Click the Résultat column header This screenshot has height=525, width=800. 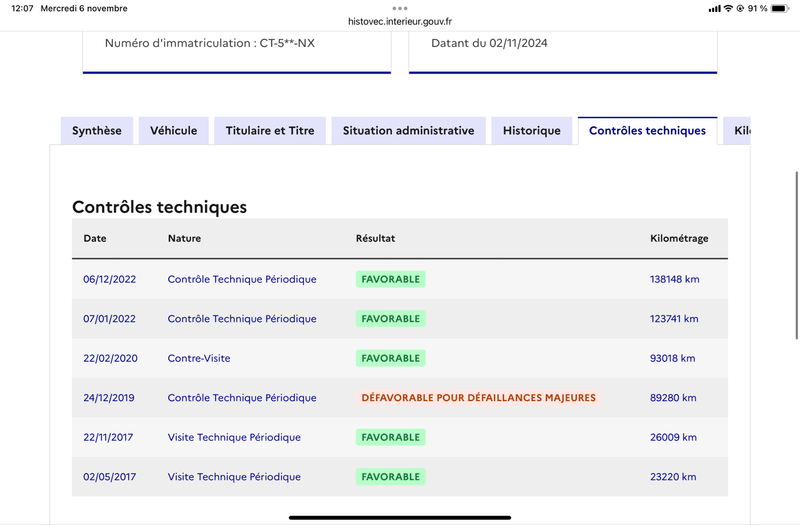(x=376, y=238)
